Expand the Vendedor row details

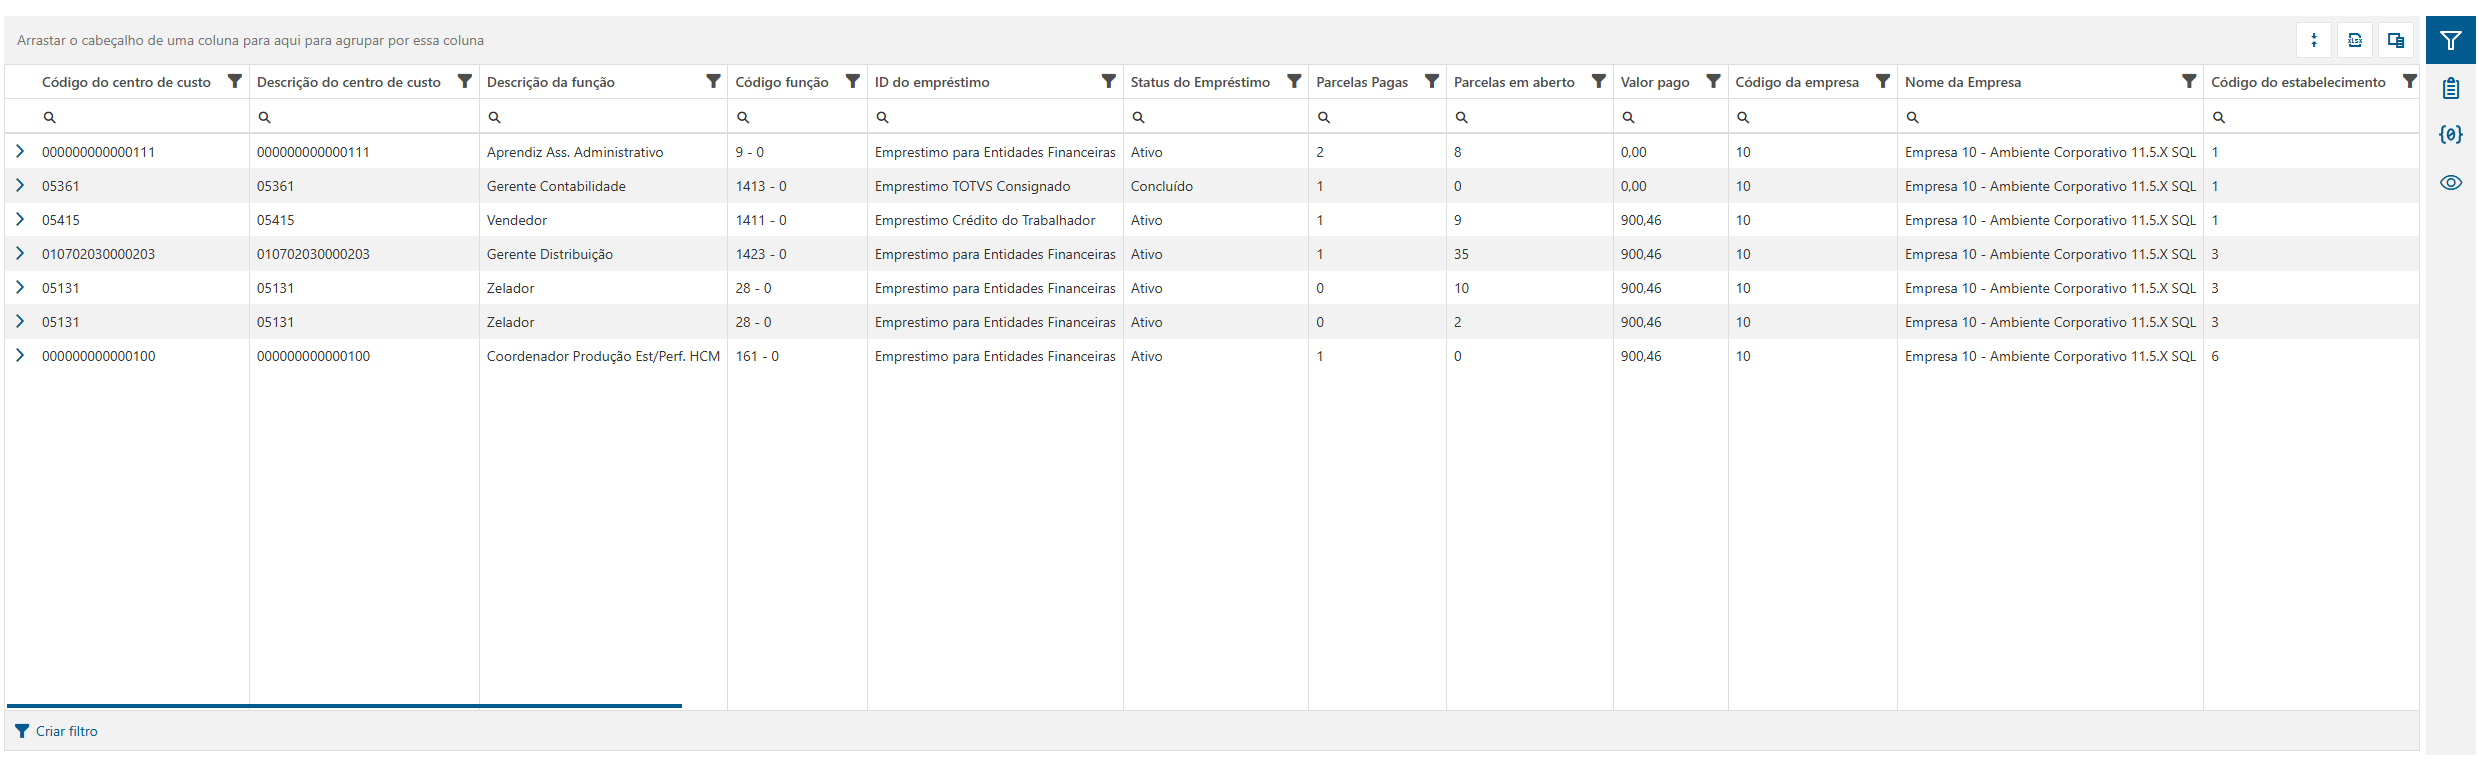[x=20, y=220]
